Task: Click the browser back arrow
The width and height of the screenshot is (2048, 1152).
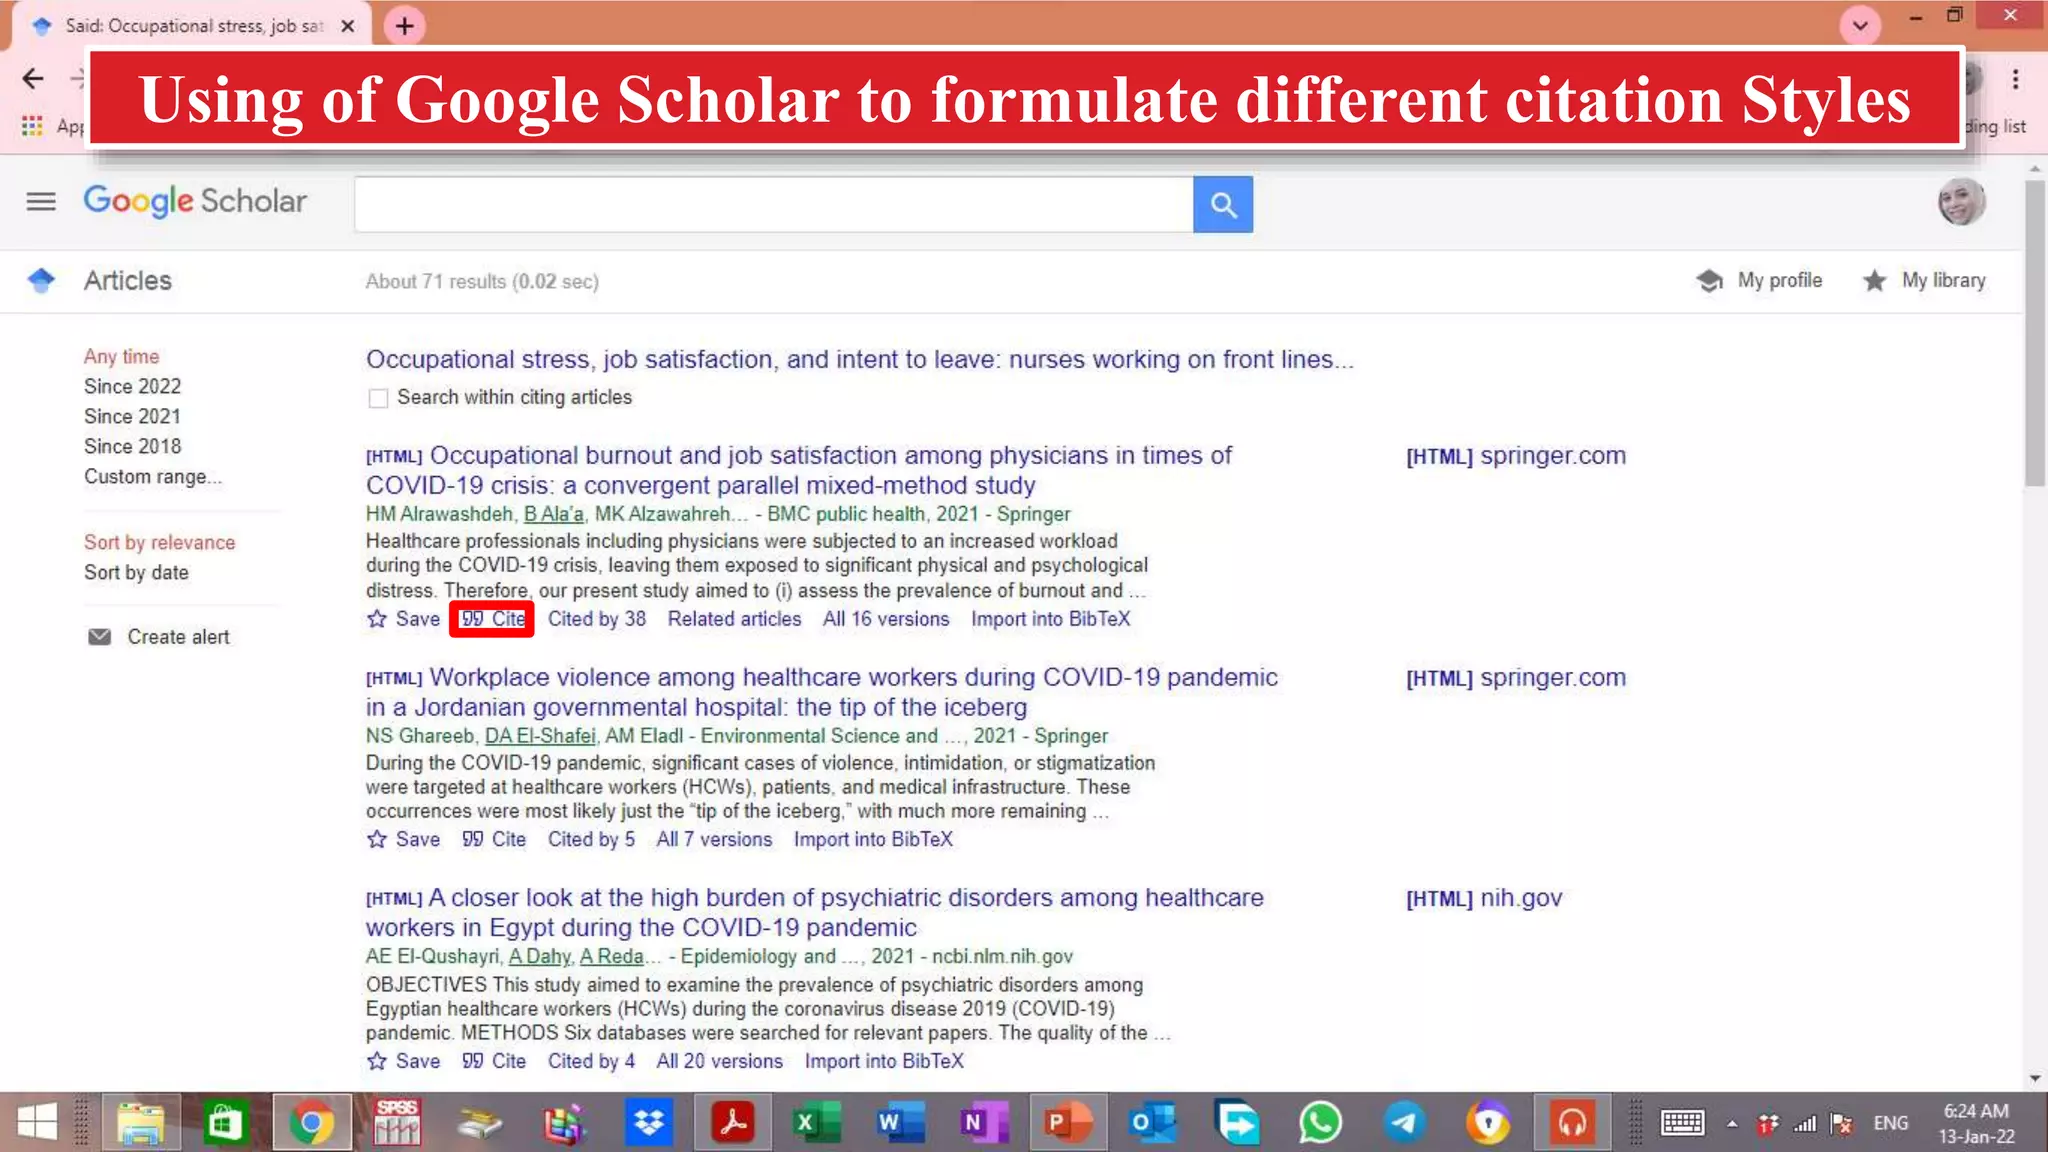Action: pos(33,78)
